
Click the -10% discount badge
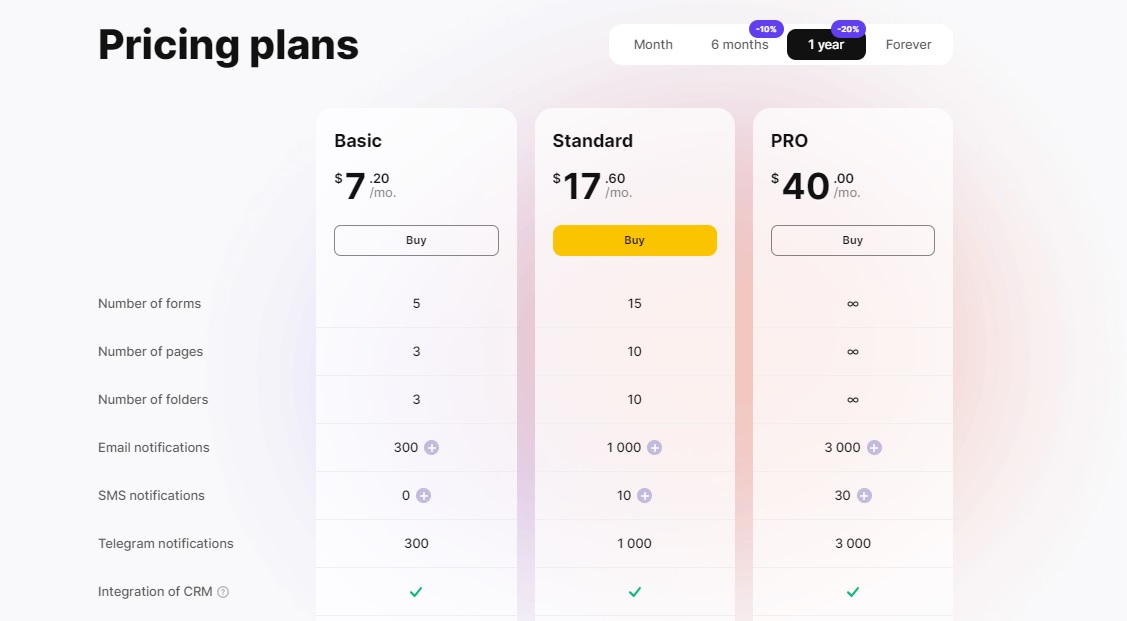(x=765, y=29)
